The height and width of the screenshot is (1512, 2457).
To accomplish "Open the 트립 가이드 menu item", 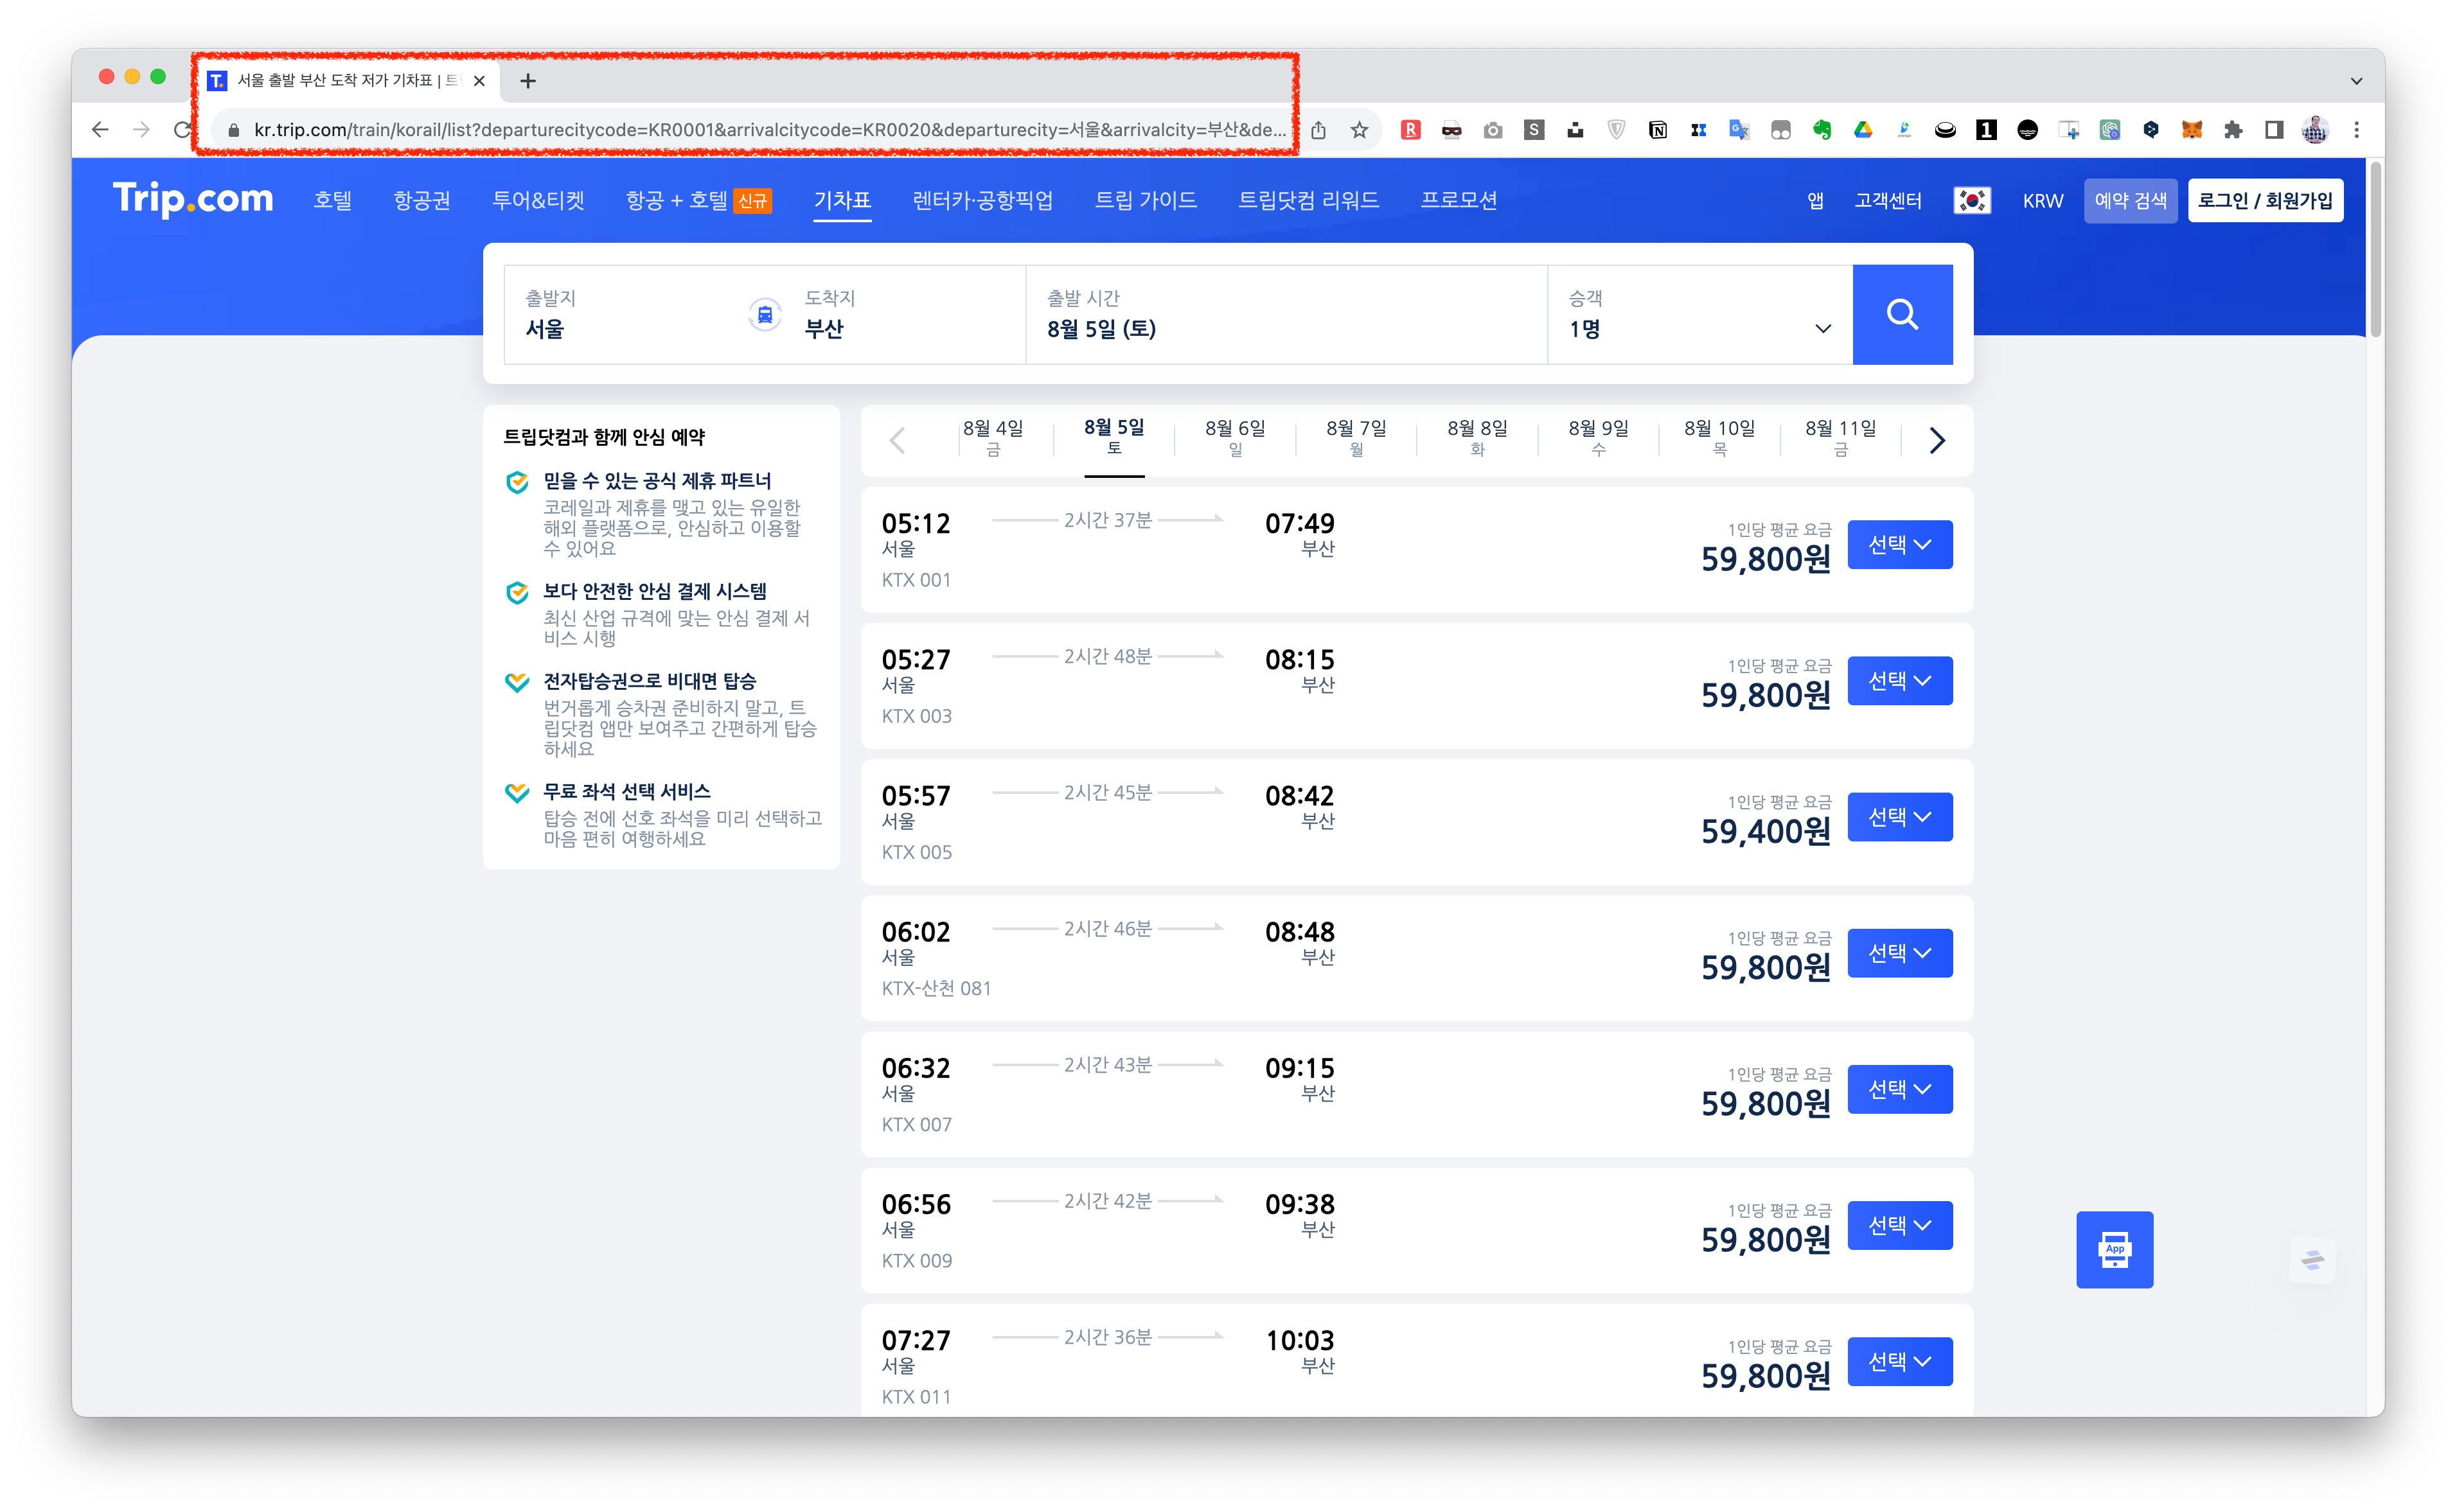I will [x=1145, y=200].
